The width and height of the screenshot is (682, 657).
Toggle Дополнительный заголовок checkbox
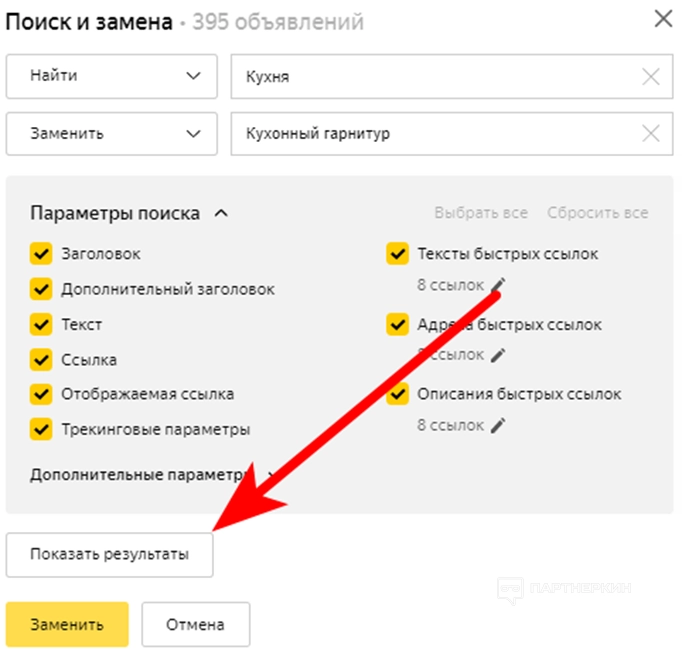pyautogui.click(x=41, y=289)
